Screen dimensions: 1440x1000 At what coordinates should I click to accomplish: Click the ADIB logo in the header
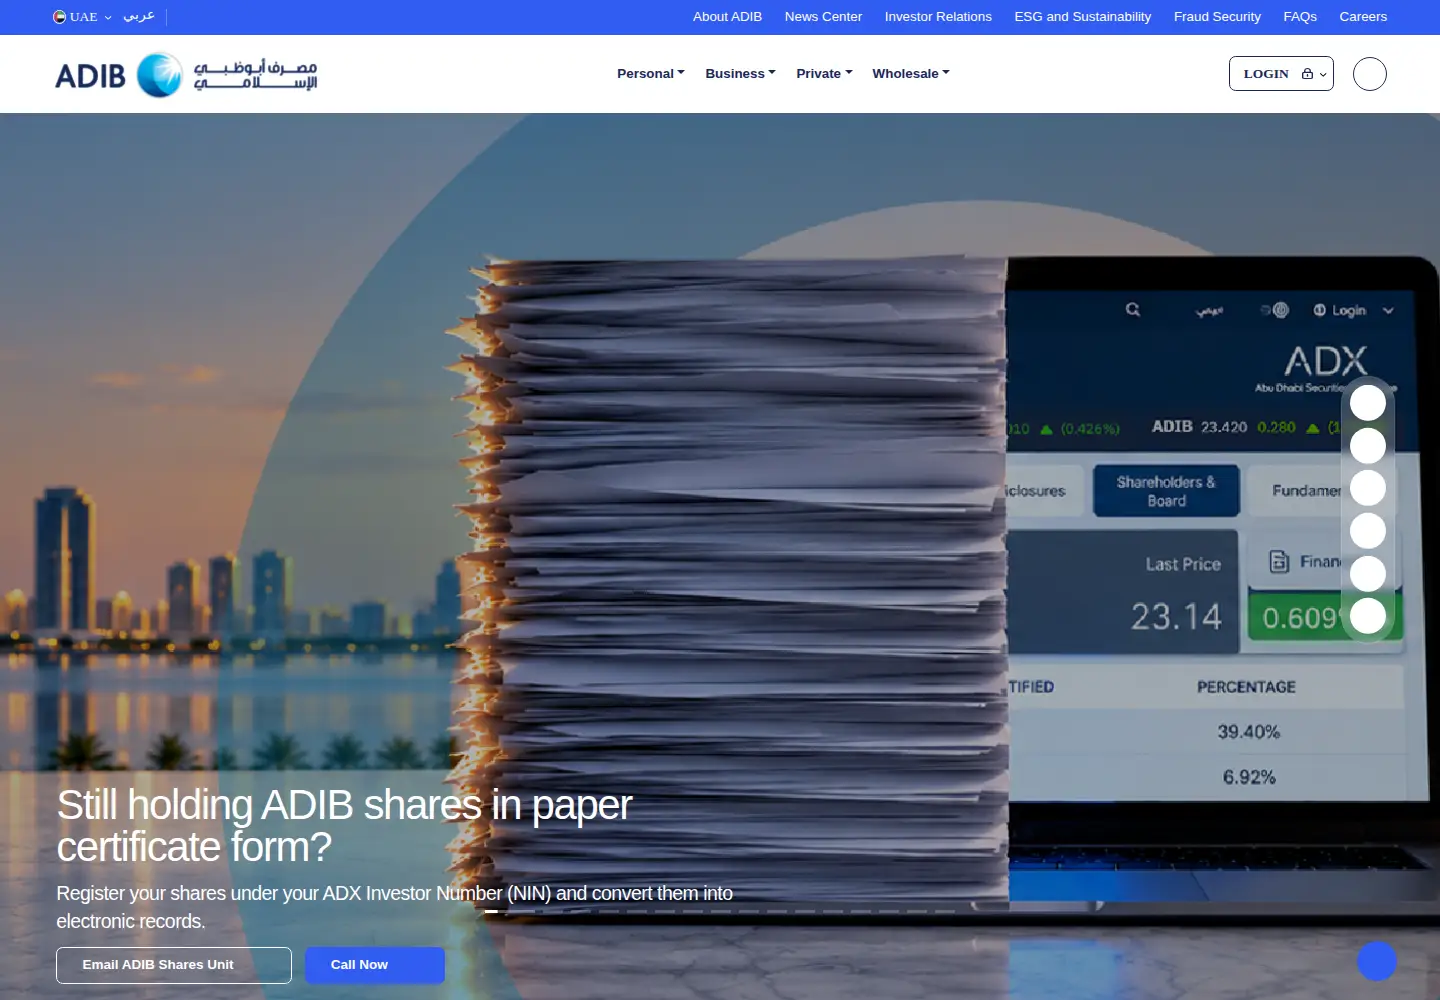[186, 75]
